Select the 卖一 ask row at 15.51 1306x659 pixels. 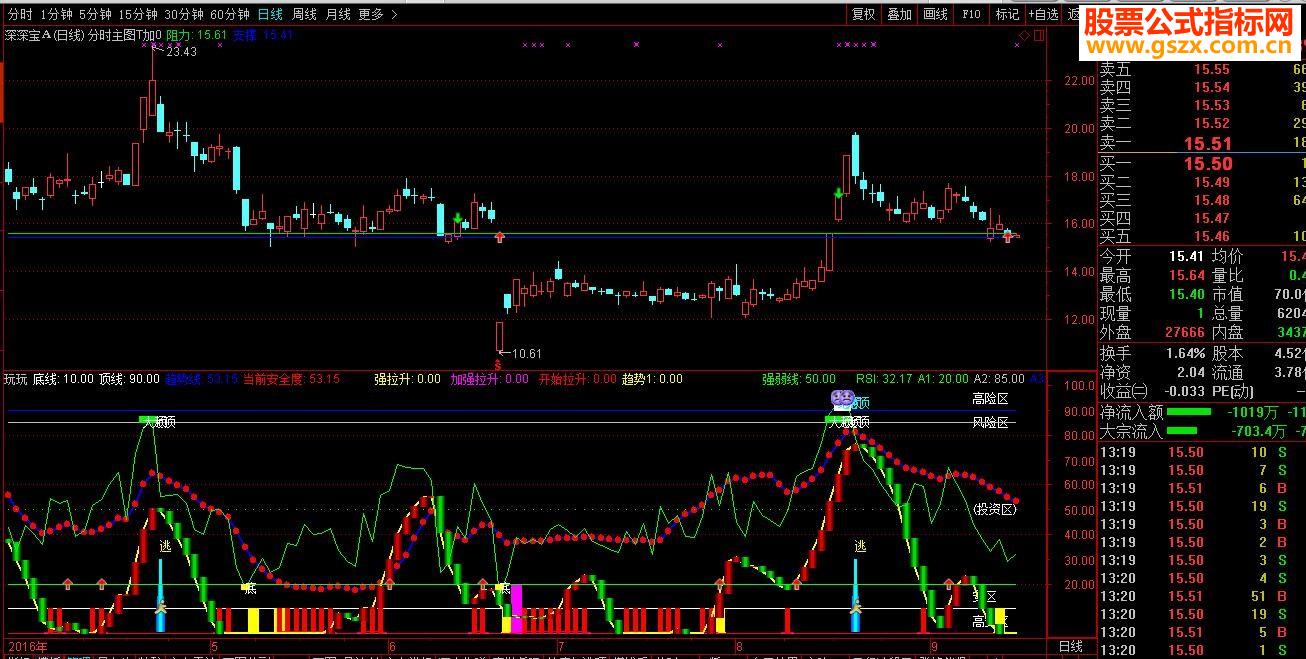tap(1202, 143)
